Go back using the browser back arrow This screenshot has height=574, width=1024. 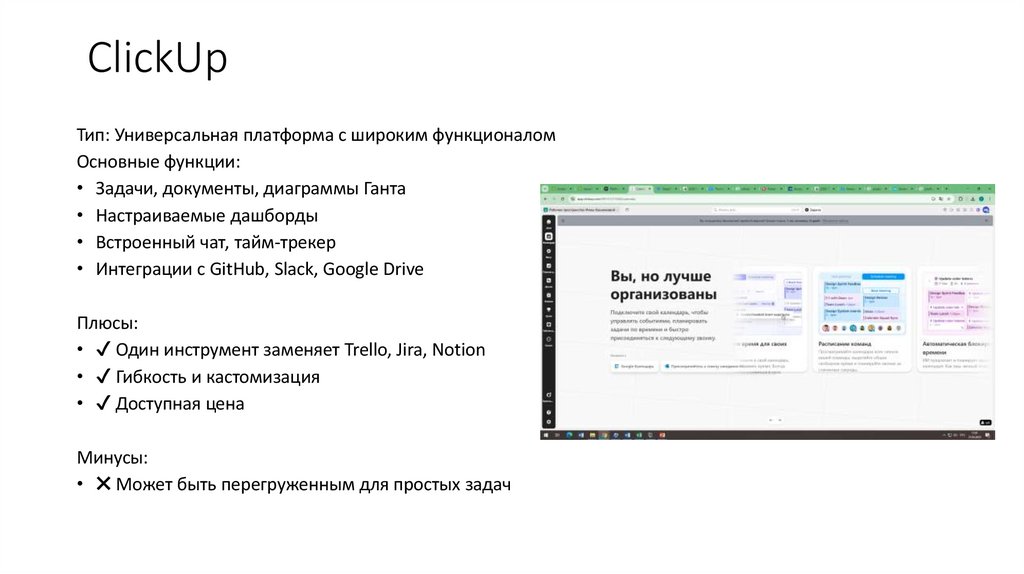[546, 199]
